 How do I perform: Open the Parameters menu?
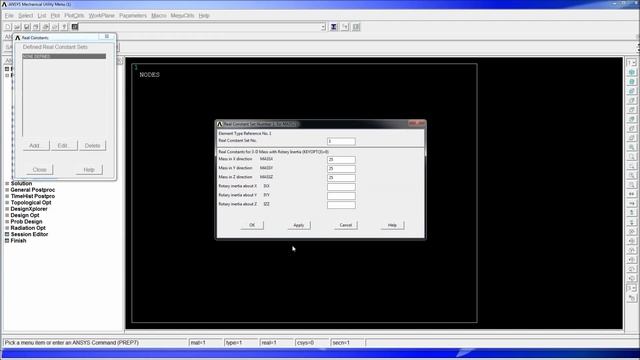133,16
